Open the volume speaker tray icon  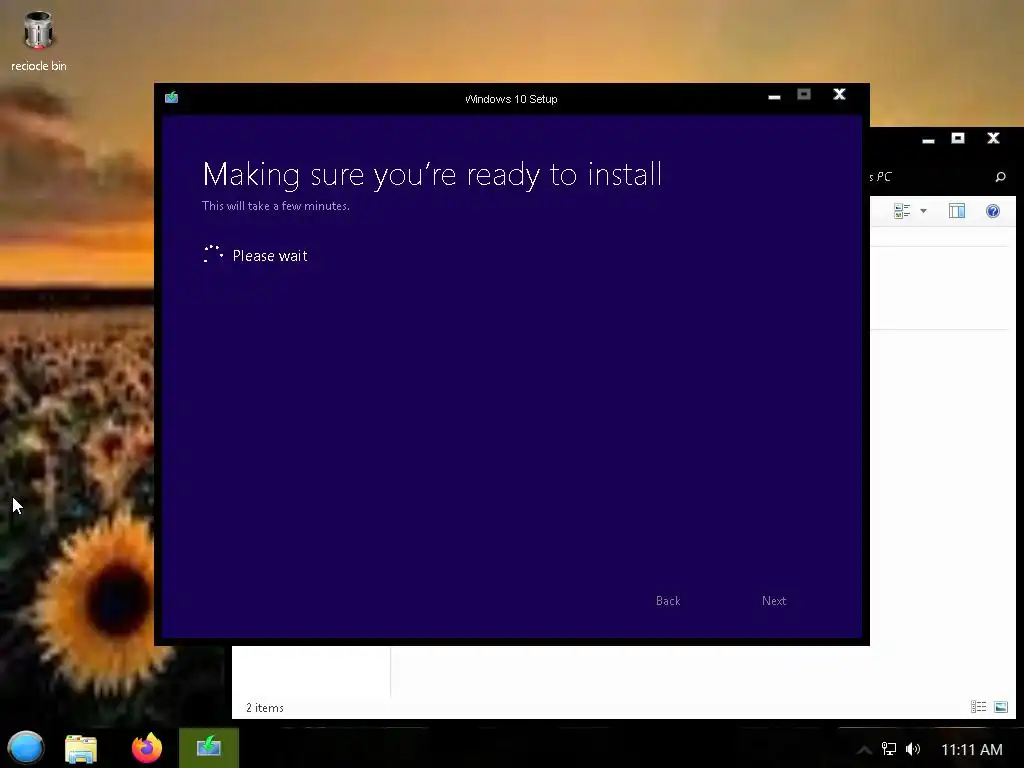pyautogui.click(x=913, y=749)
